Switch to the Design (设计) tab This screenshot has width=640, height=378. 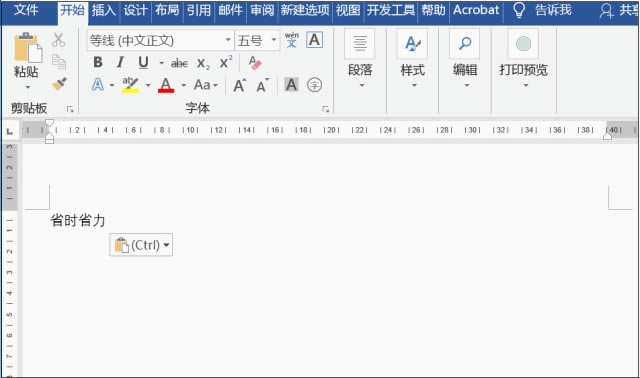(x=136, y=10)
